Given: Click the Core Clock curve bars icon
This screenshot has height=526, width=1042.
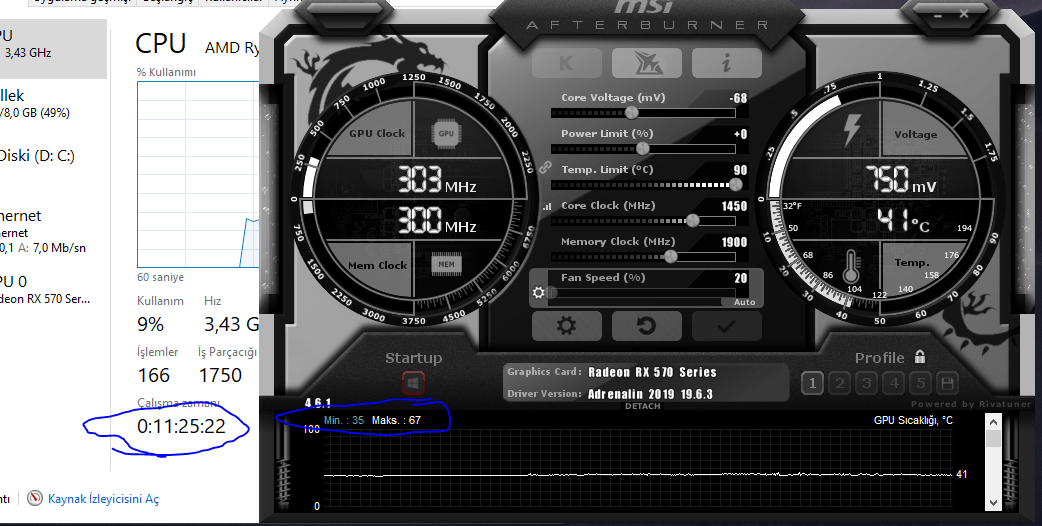Looking at the screenshot, I should [x=547, y=207].
